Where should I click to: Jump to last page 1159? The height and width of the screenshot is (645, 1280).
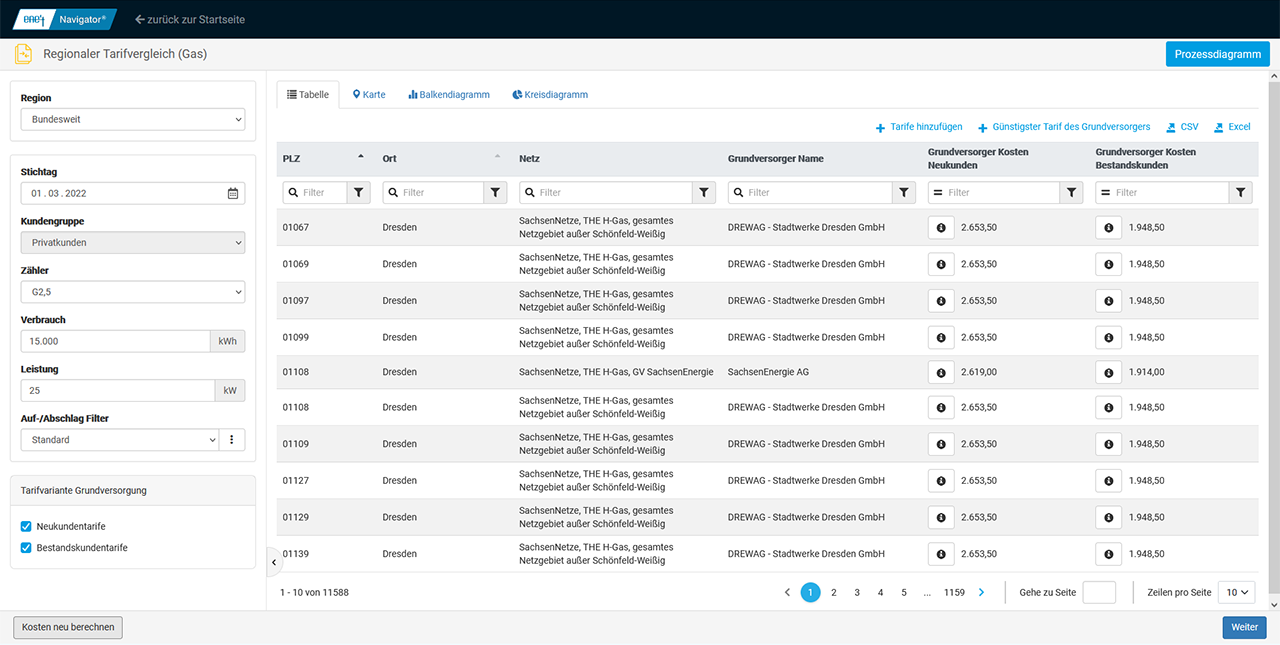point(954,593)
